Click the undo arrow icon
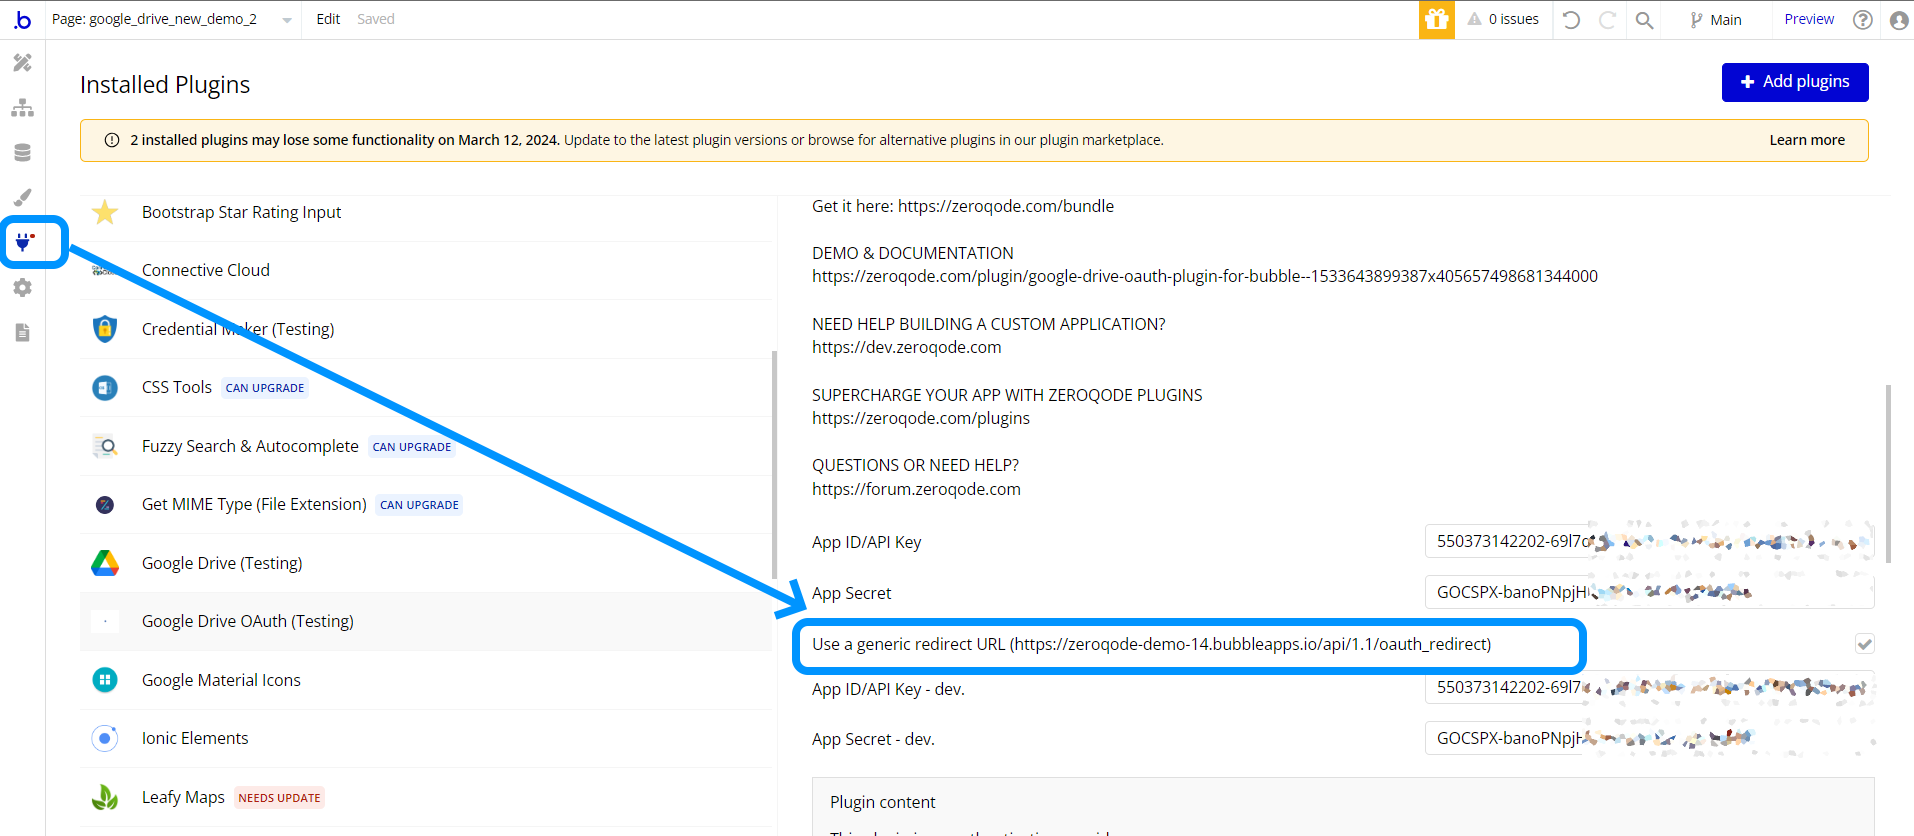The height and width of the screenshot is (836, 1914). [x=1571, y=20]
